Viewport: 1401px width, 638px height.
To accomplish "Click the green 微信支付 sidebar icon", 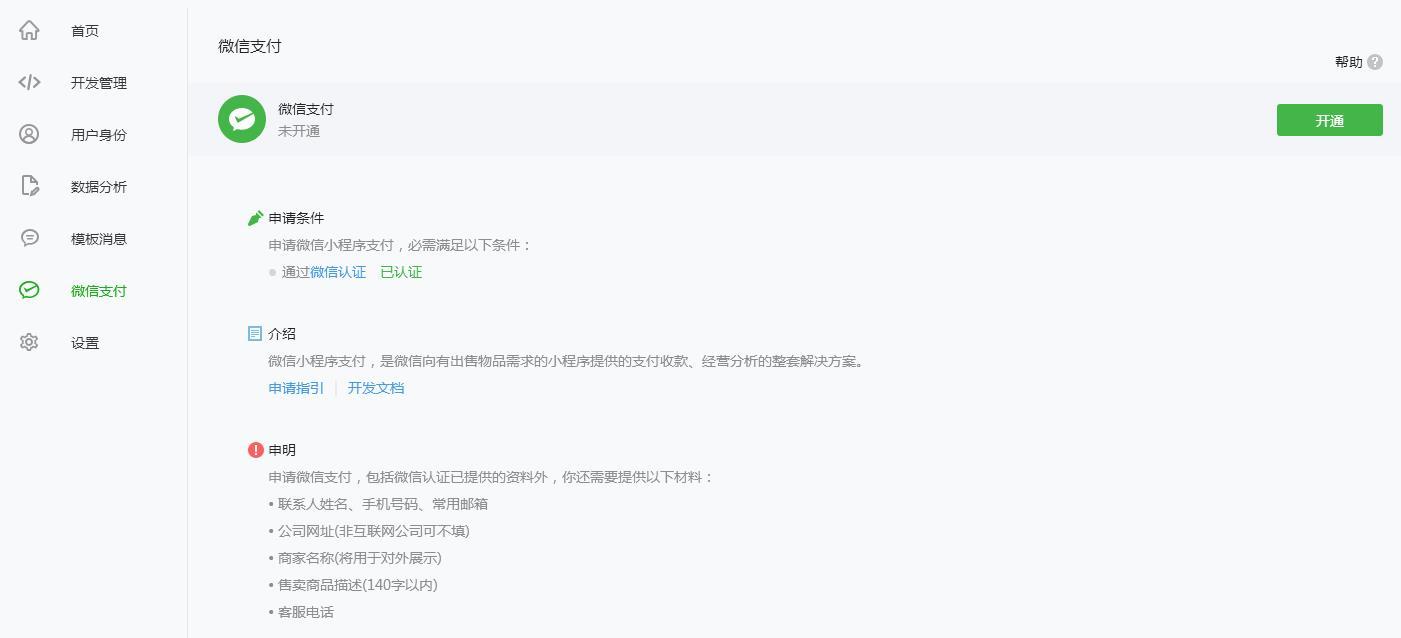I will 29,290.
